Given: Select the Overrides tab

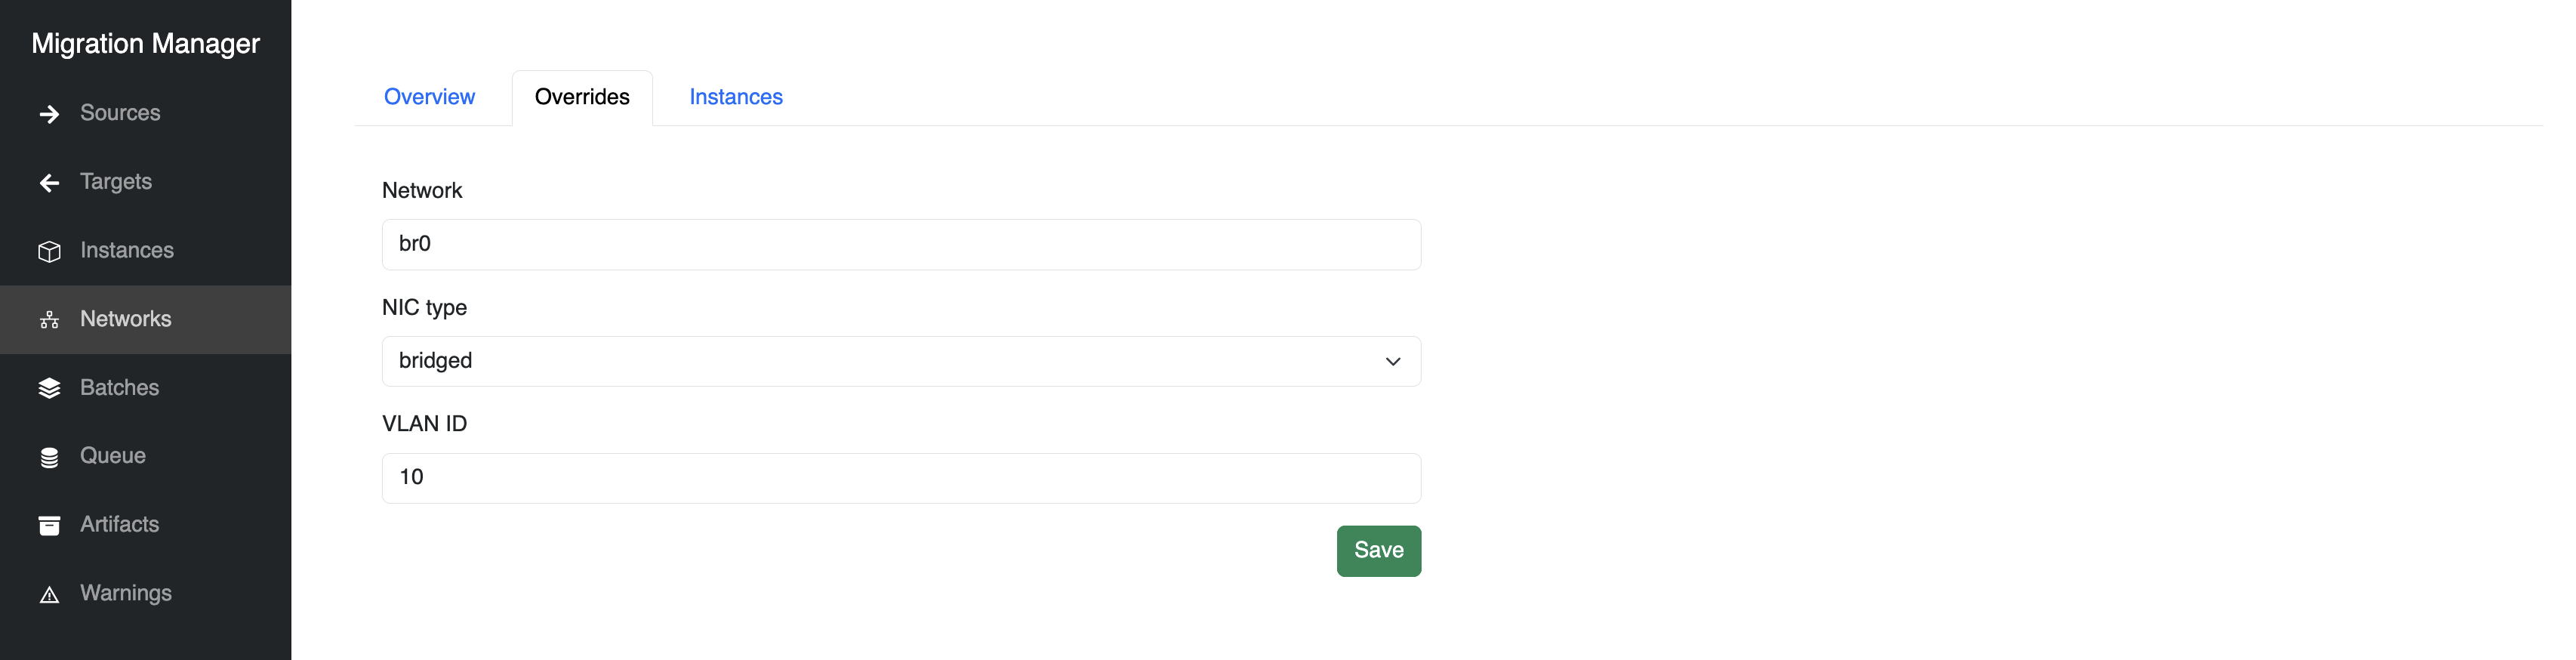Looking at the screenshot, I should click(x=582, y=96).
